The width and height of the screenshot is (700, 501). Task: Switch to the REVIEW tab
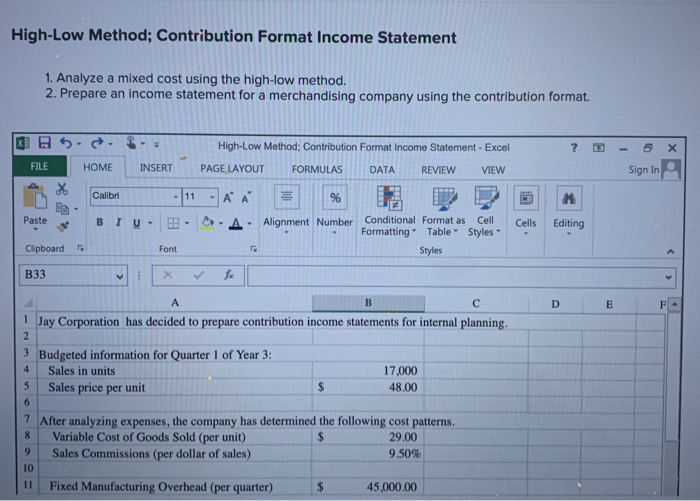coord(438,170)
